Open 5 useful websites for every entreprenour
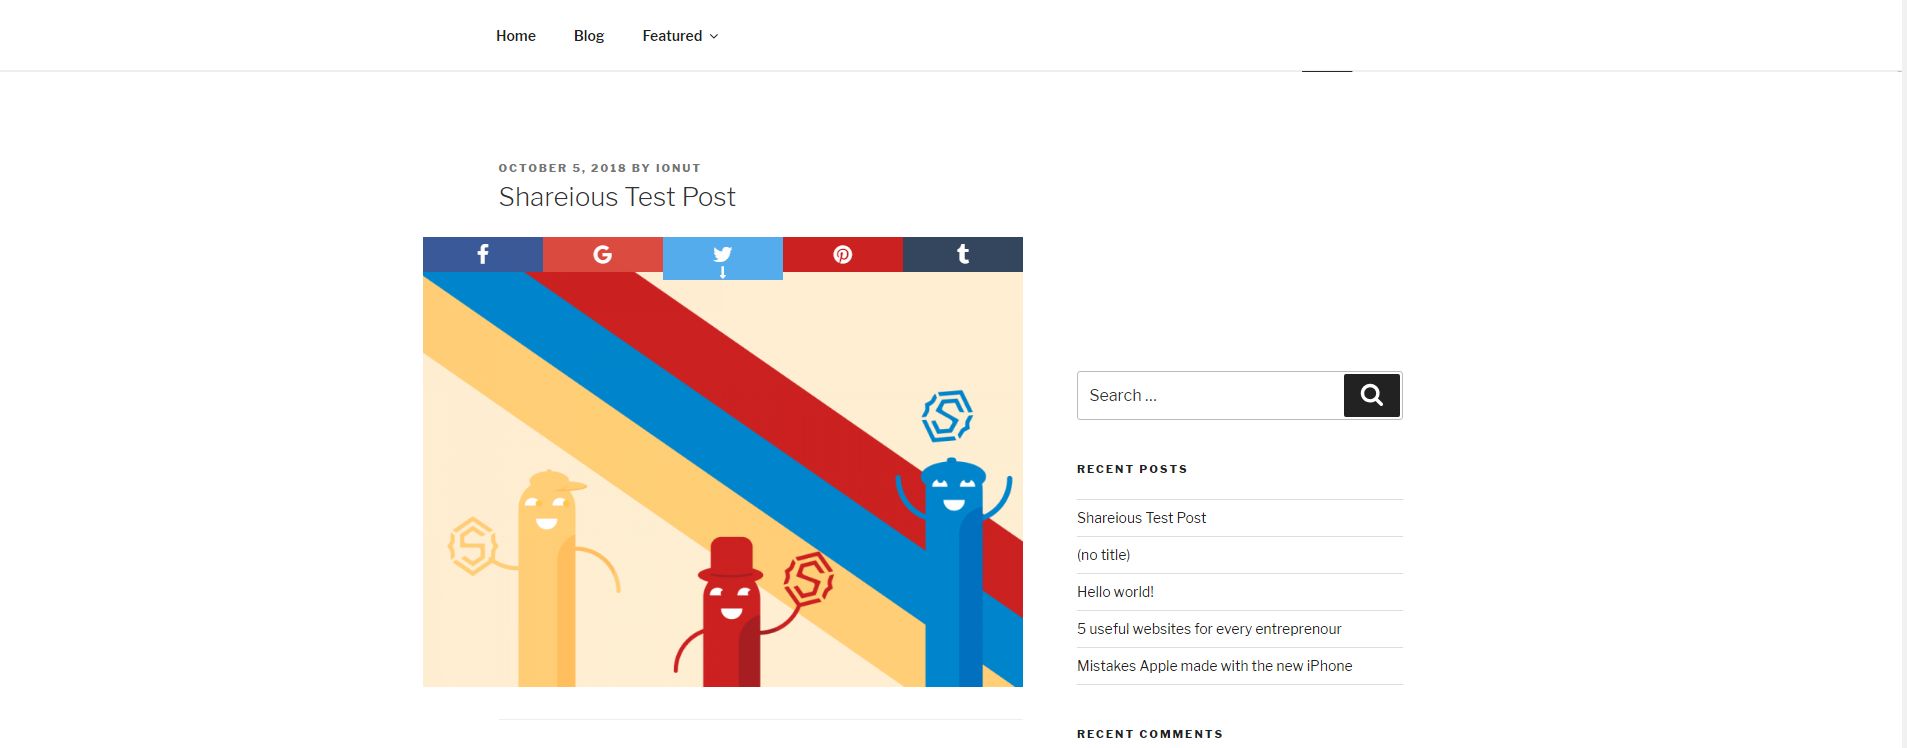1907x748 pixels. [1209, 629]
